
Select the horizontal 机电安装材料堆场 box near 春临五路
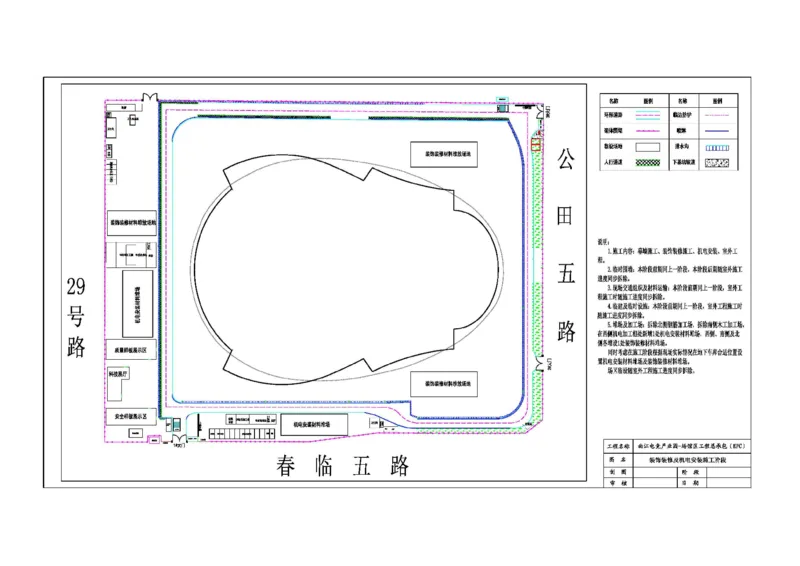(312, 424)
